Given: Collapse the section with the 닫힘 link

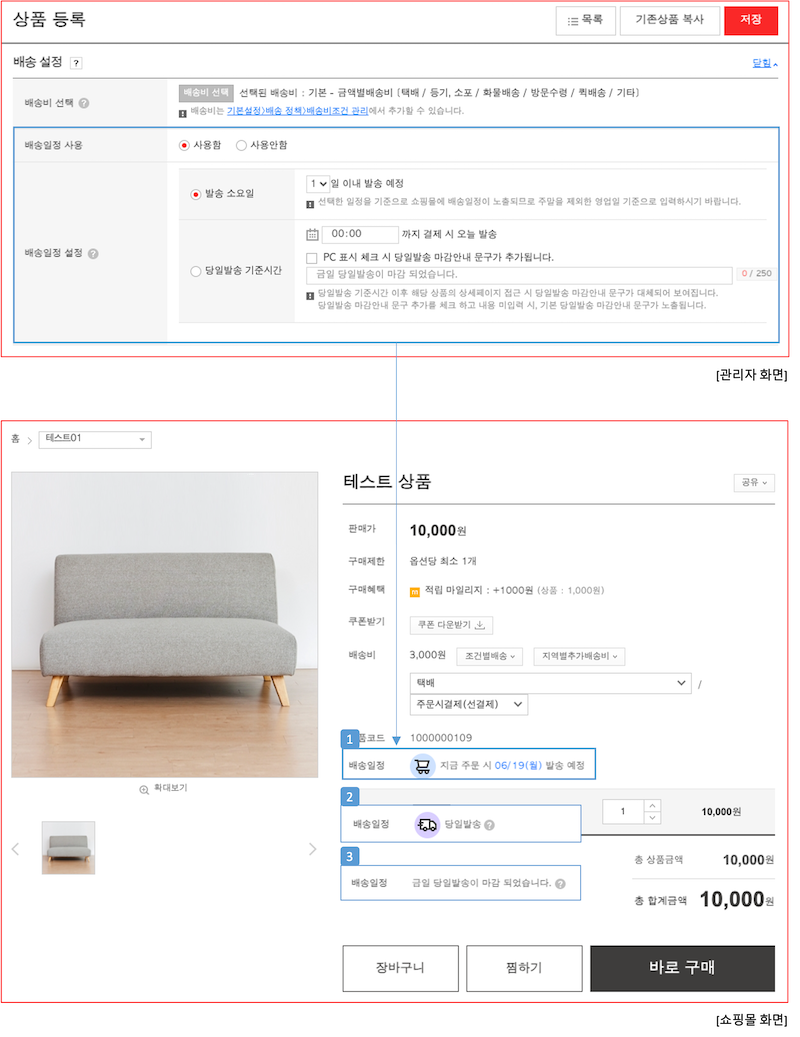Looking at the screenshot, I should 764,63.
